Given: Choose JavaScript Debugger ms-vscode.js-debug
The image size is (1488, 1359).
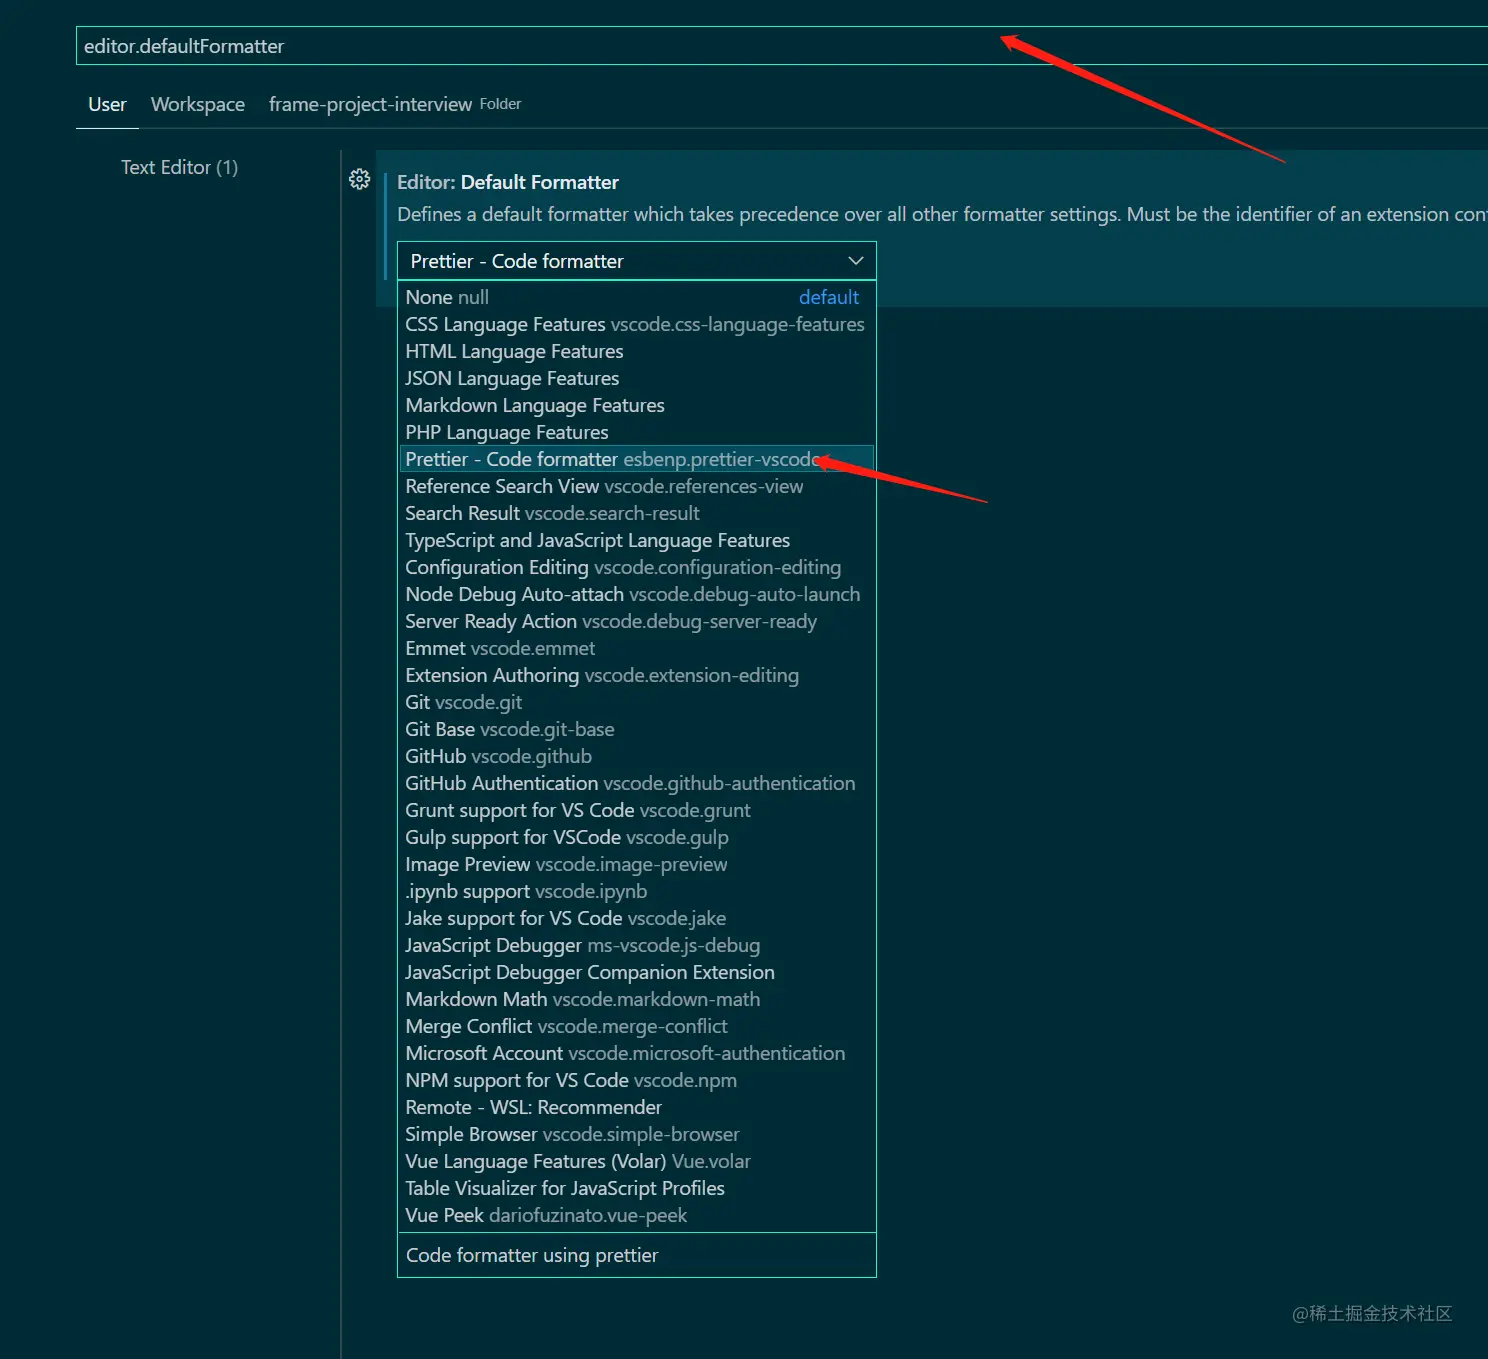Looking at the screenshot, I should click(x=636, y=945).
